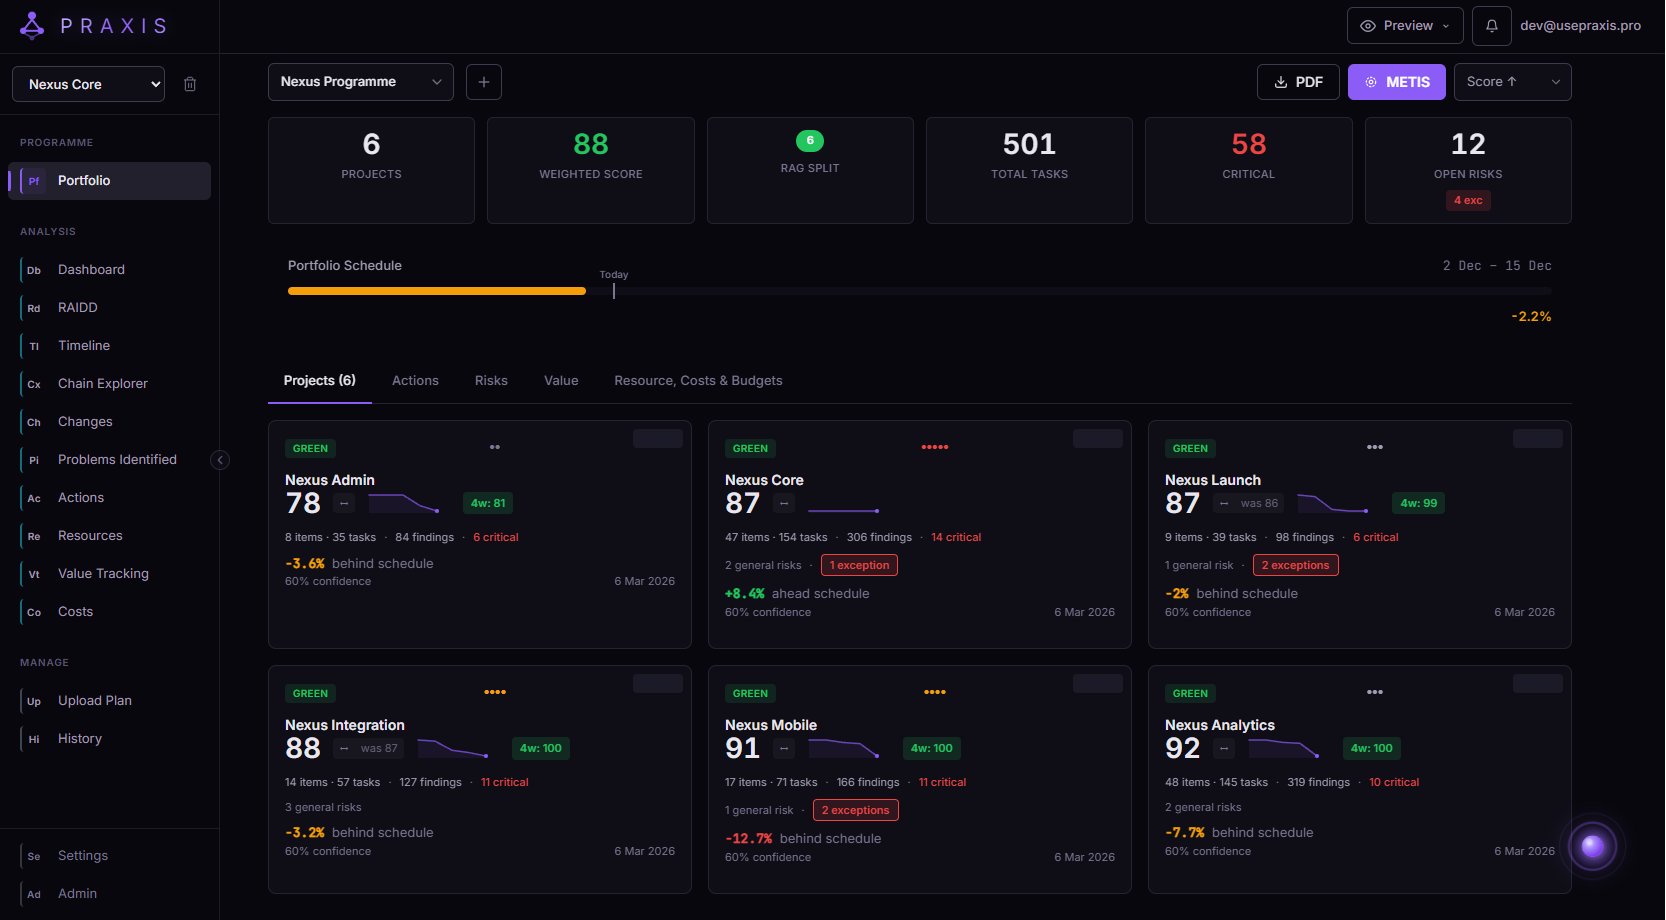Select the Resource, Costs & Budgets tab
Viewport: 1666px width, 920px height.
point(698,381)
